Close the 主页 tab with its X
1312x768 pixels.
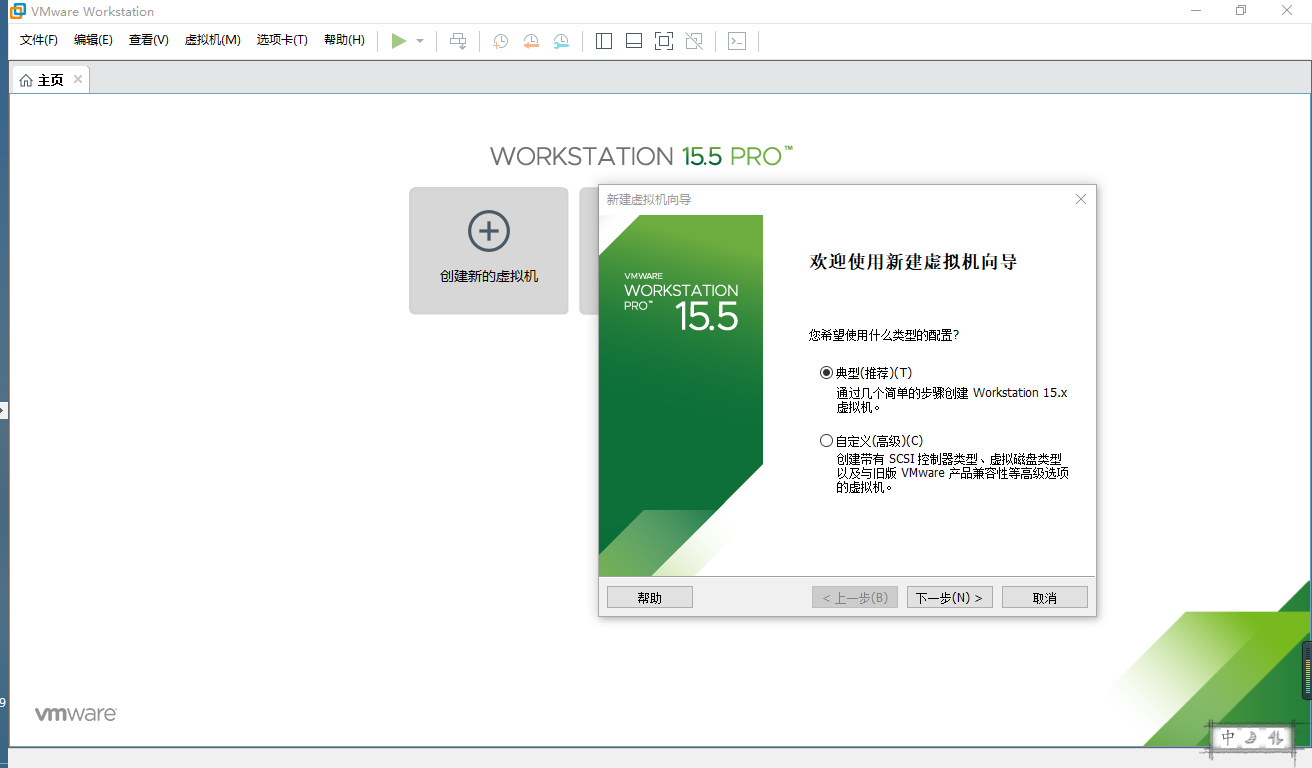click(x=78, y=79)
